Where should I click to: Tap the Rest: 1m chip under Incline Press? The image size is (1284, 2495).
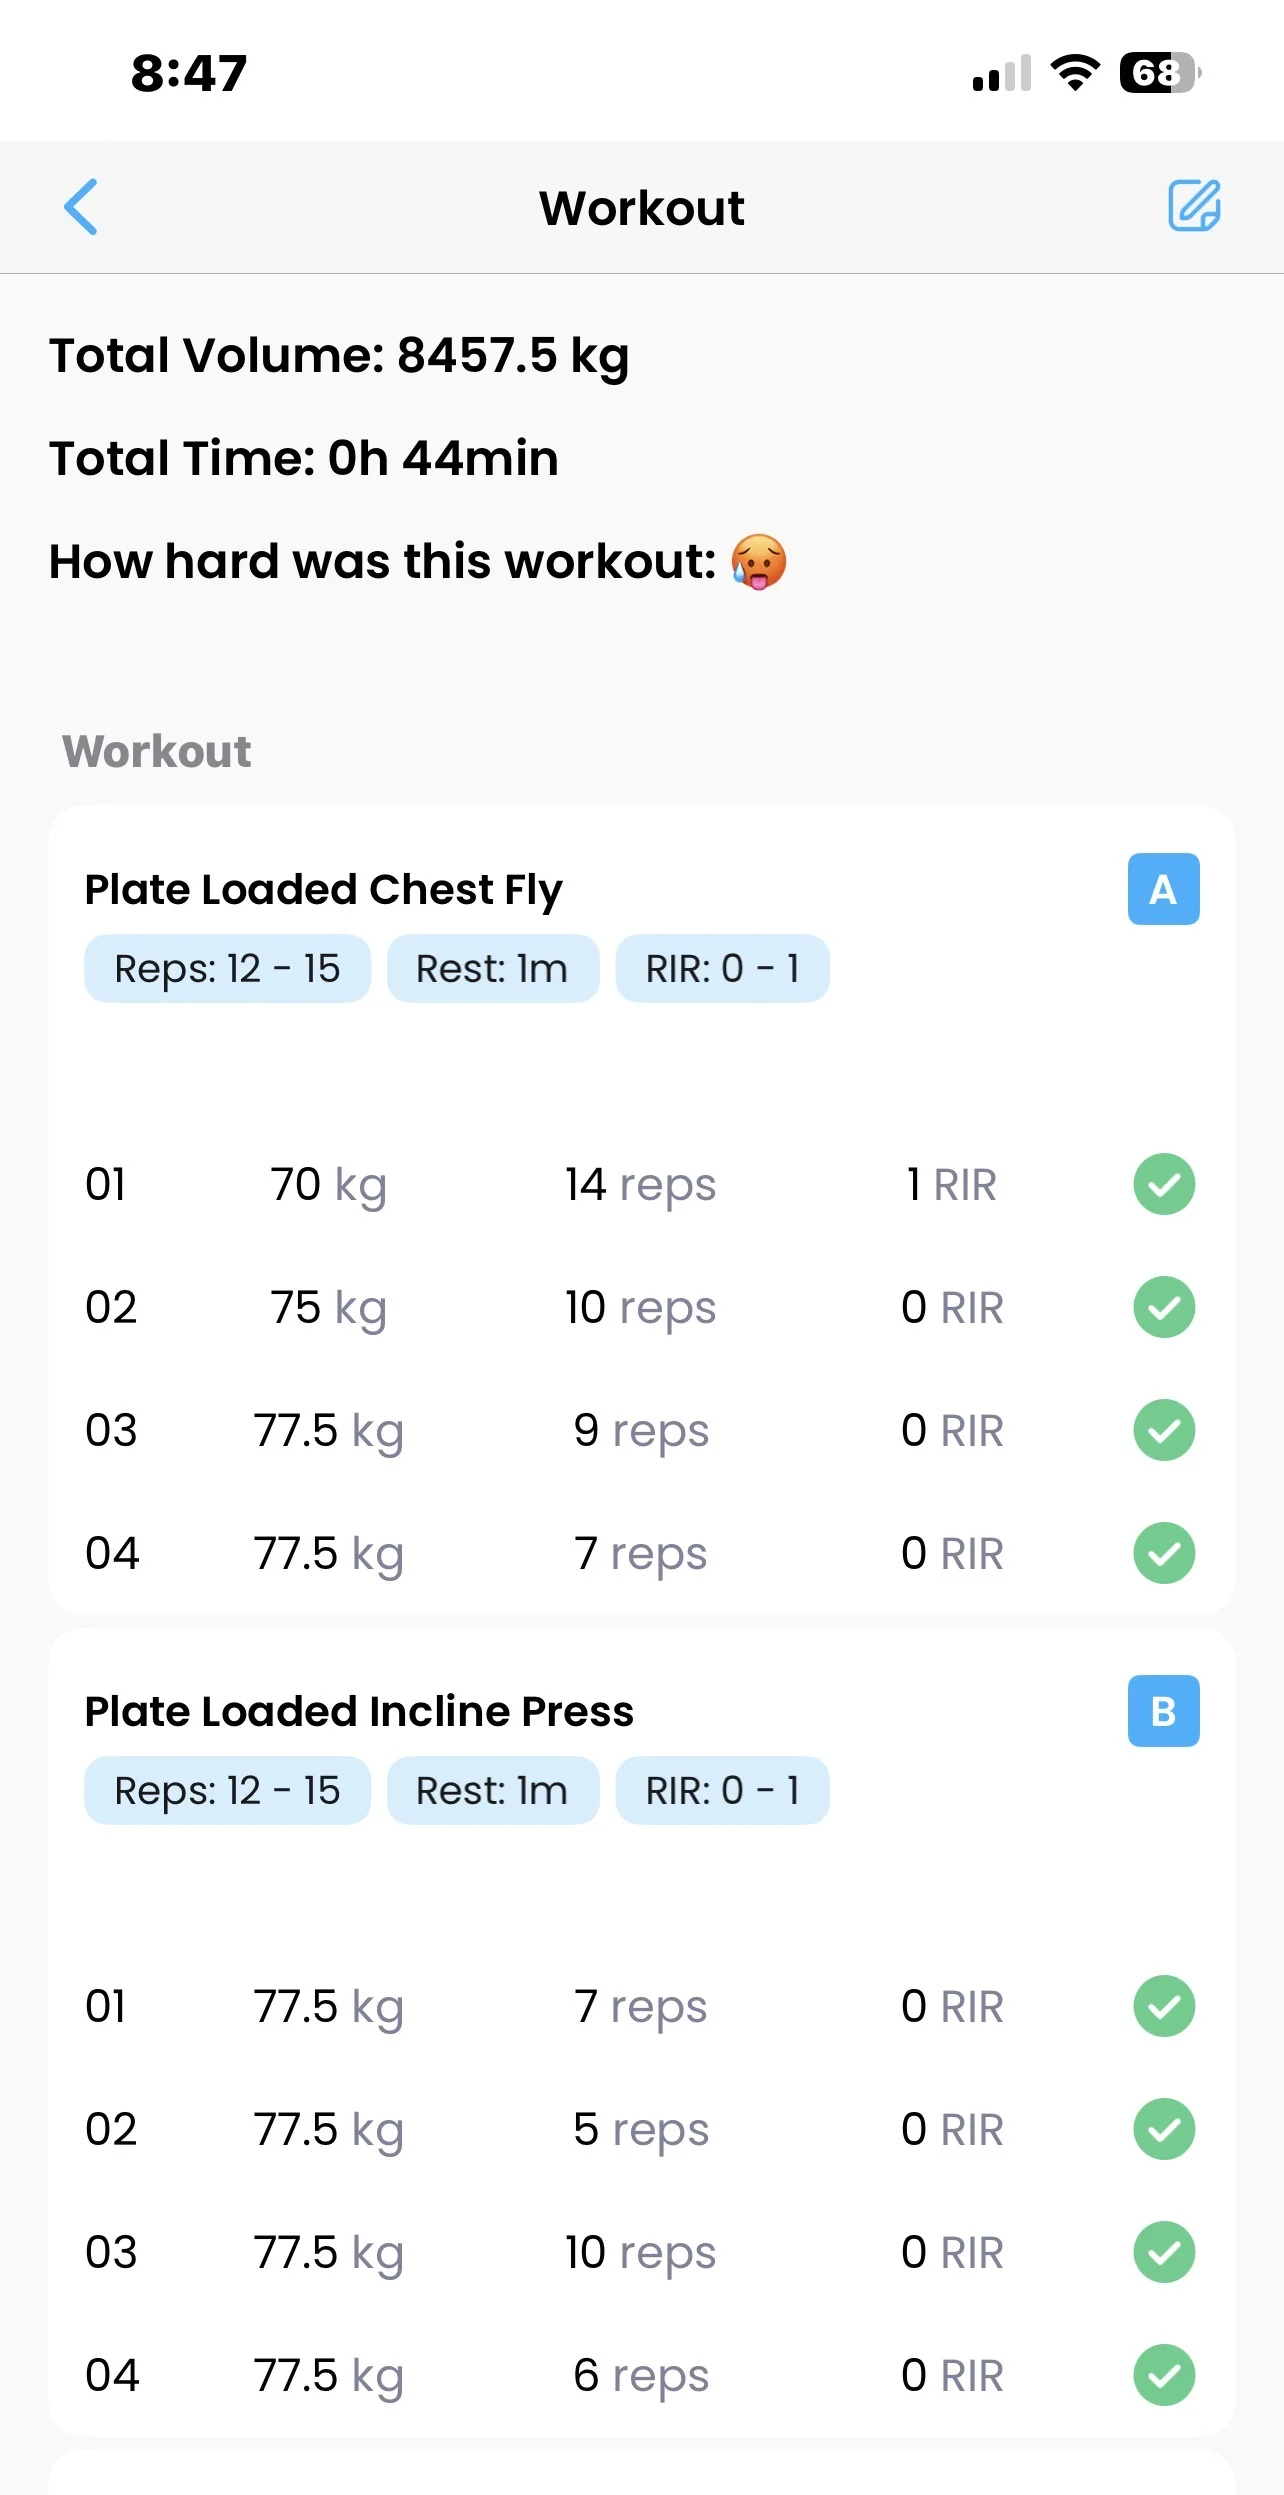(x=492, y=1790)
